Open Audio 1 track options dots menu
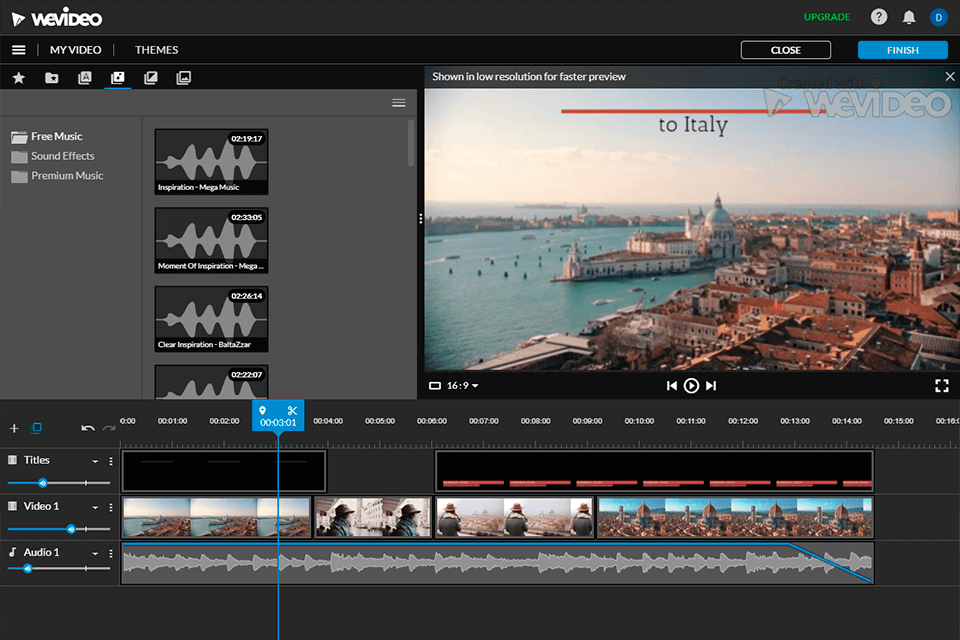Image resolution: width=960 pixels, height=640 pixels. [x=111, y=553]
